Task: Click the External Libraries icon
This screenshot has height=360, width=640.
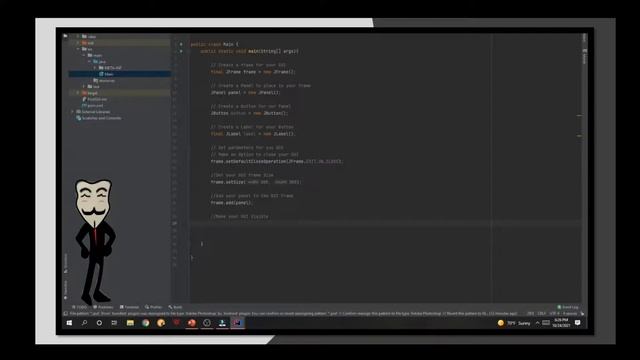Action: coord(78,112)
